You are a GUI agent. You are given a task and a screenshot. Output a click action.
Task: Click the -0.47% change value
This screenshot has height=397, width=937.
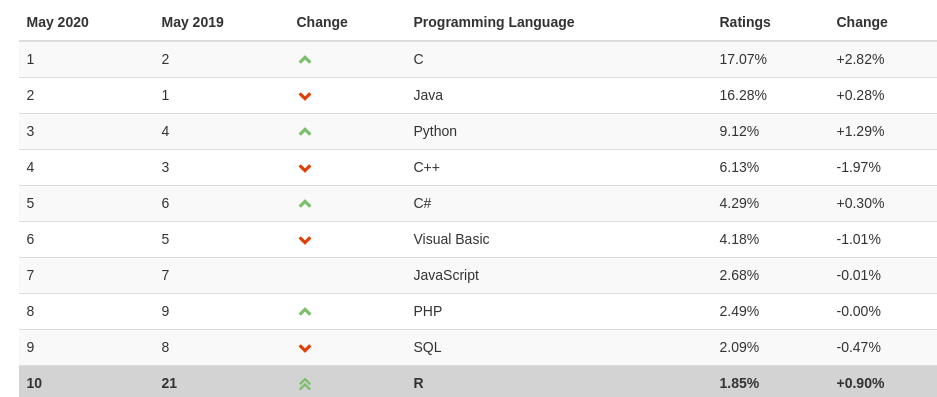click(x=858, y=347)
